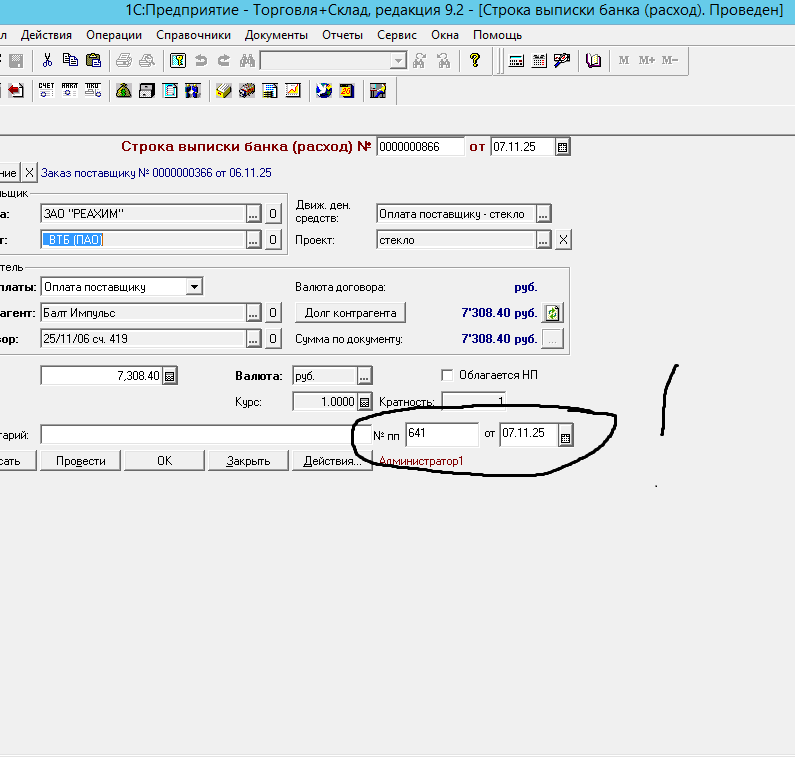The width and height of the screenshot is (795, 759).
Task: Click the open book icon
Action: tap(593, 61)
